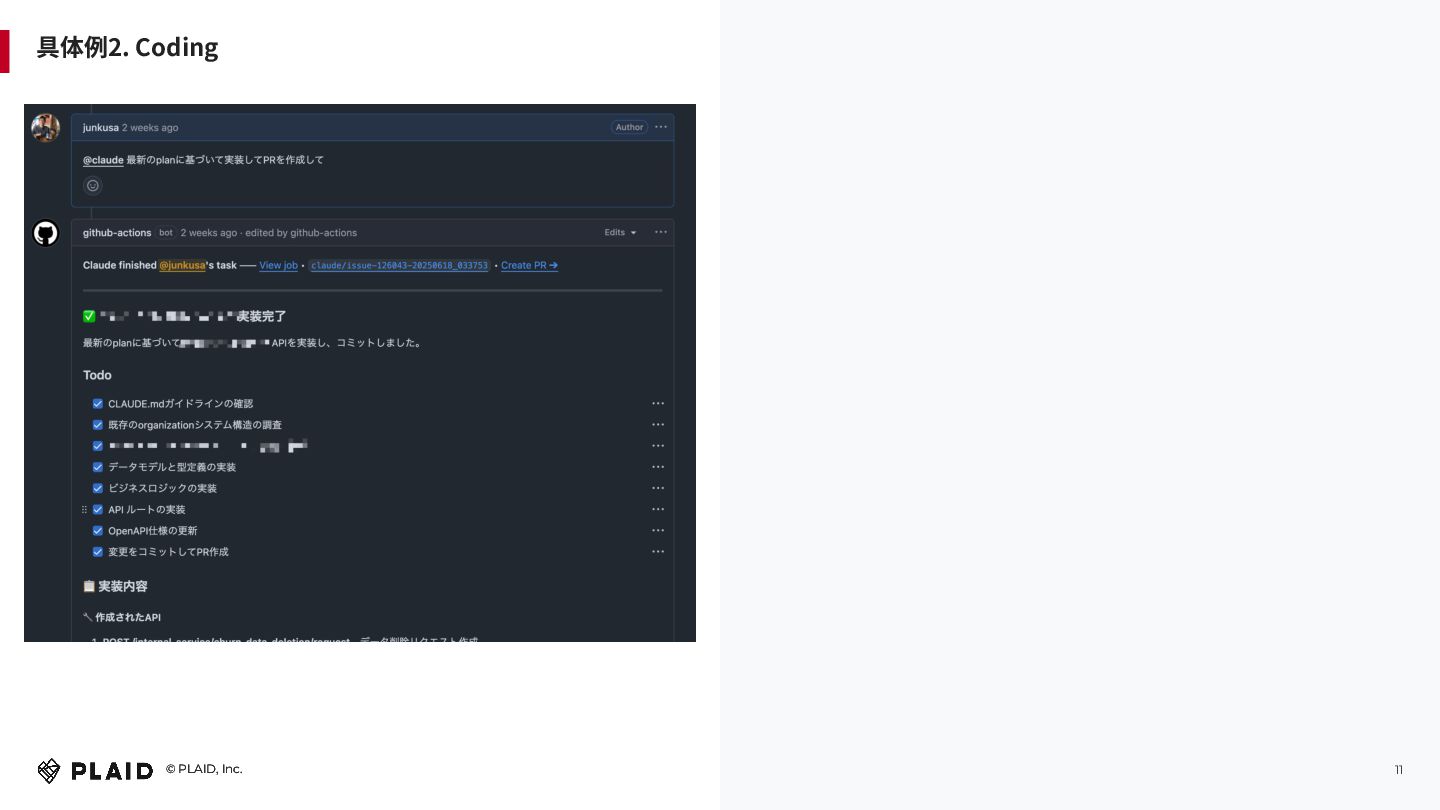The height and width of the screenshot is (810, 1440).
Task: Expand the Edits dropdown
Action: (x=620, y=232)
